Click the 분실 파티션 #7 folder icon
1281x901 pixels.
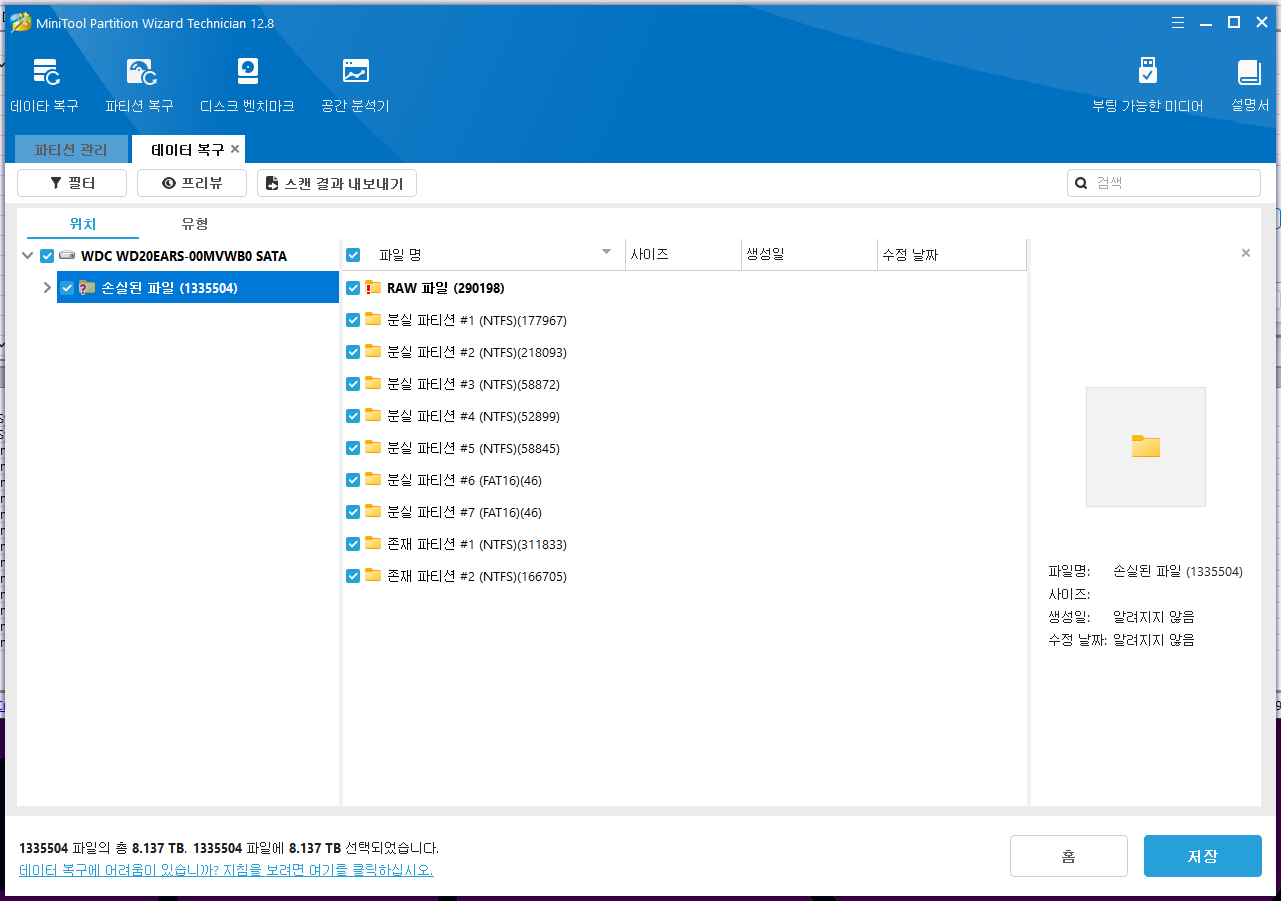(373, 512)
